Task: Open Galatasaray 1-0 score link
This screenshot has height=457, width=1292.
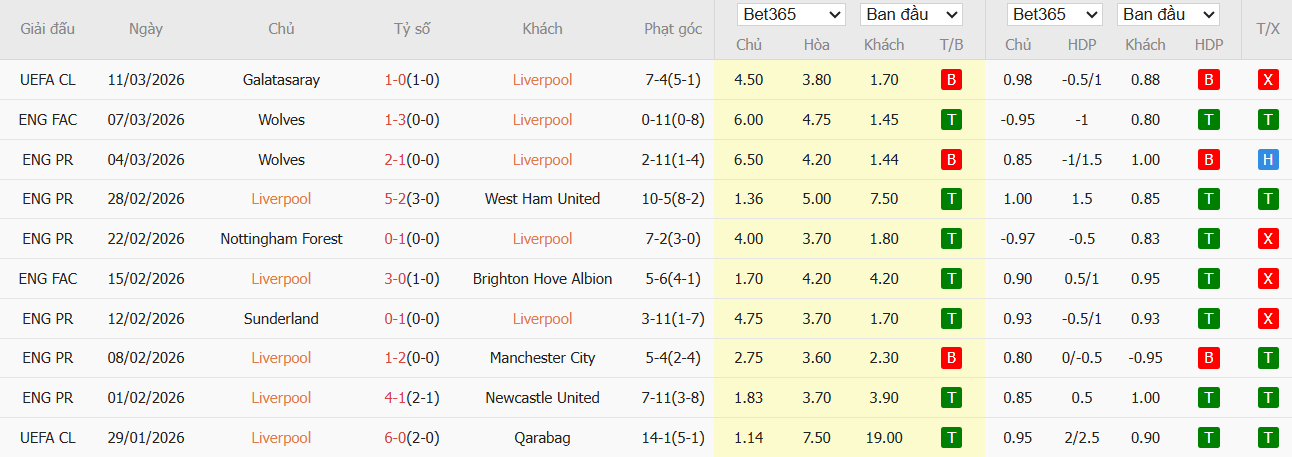Action: (412, 80)
